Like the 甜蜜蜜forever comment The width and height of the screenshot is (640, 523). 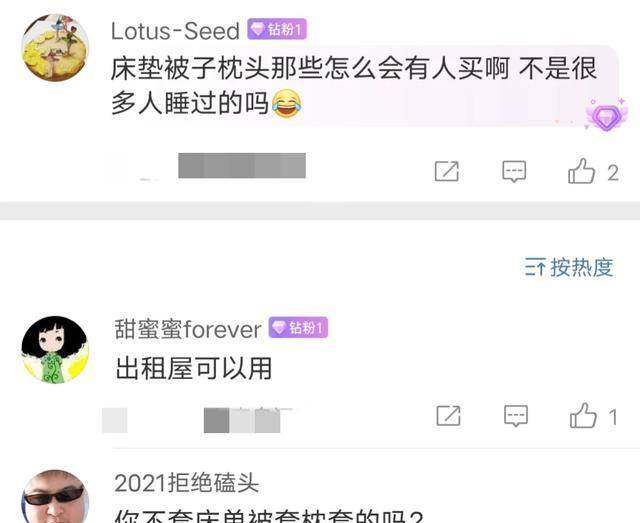coord(583,416)
